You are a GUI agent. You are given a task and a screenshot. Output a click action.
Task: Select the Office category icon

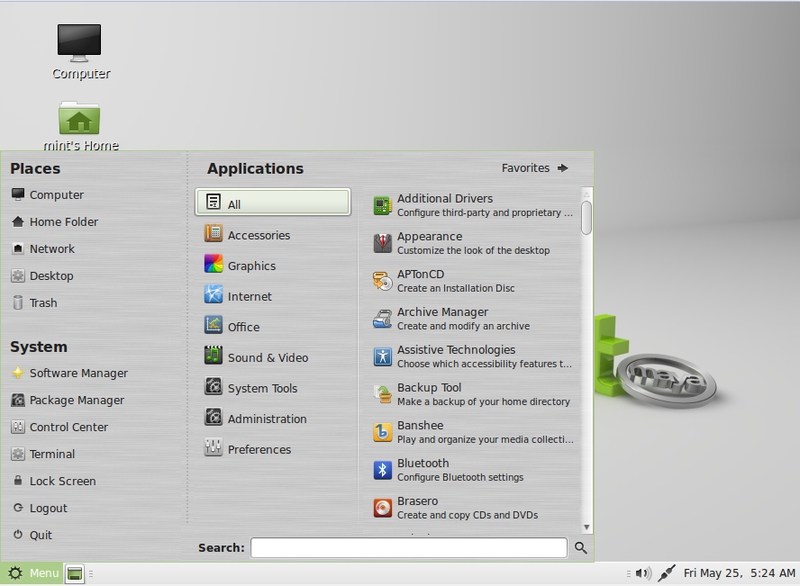click(x=213, y=325)
